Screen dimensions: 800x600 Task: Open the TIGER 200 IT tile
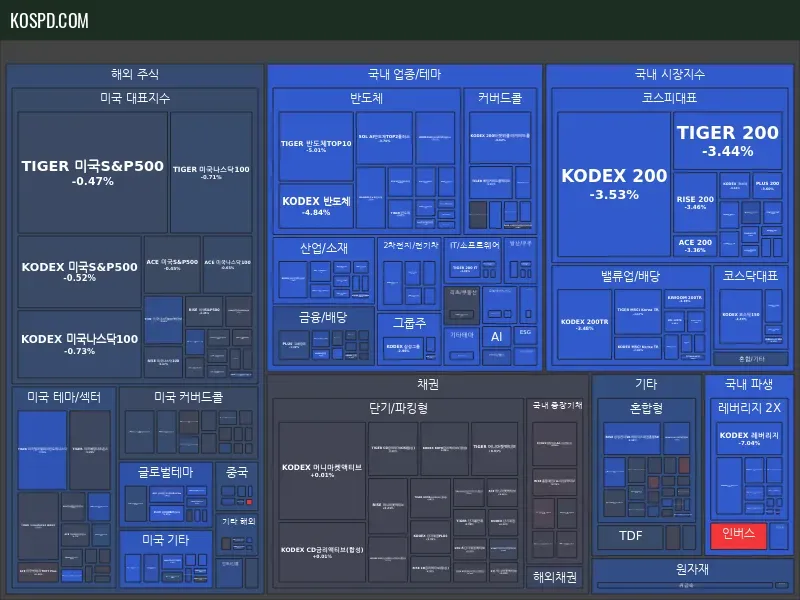coord(465,269)
